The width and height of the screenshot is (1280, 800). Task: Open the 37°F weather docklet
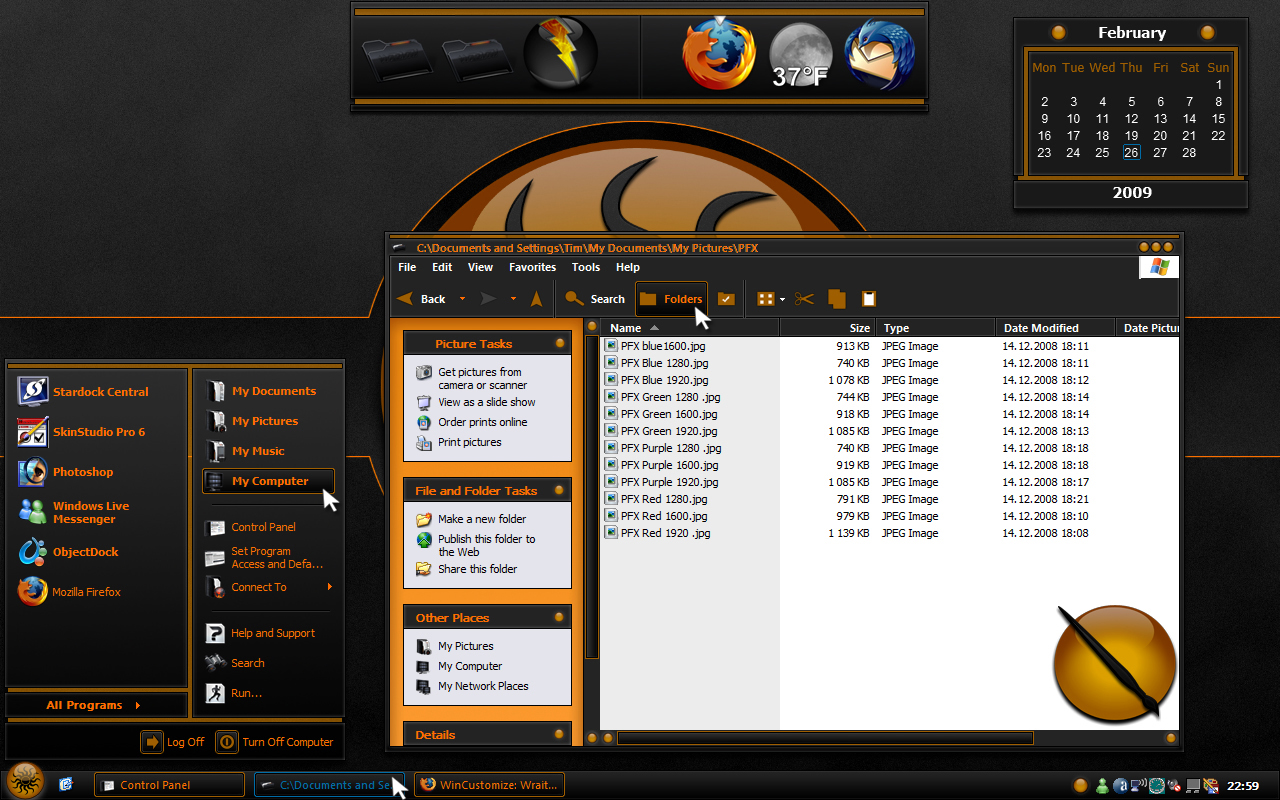pos(800,57)
